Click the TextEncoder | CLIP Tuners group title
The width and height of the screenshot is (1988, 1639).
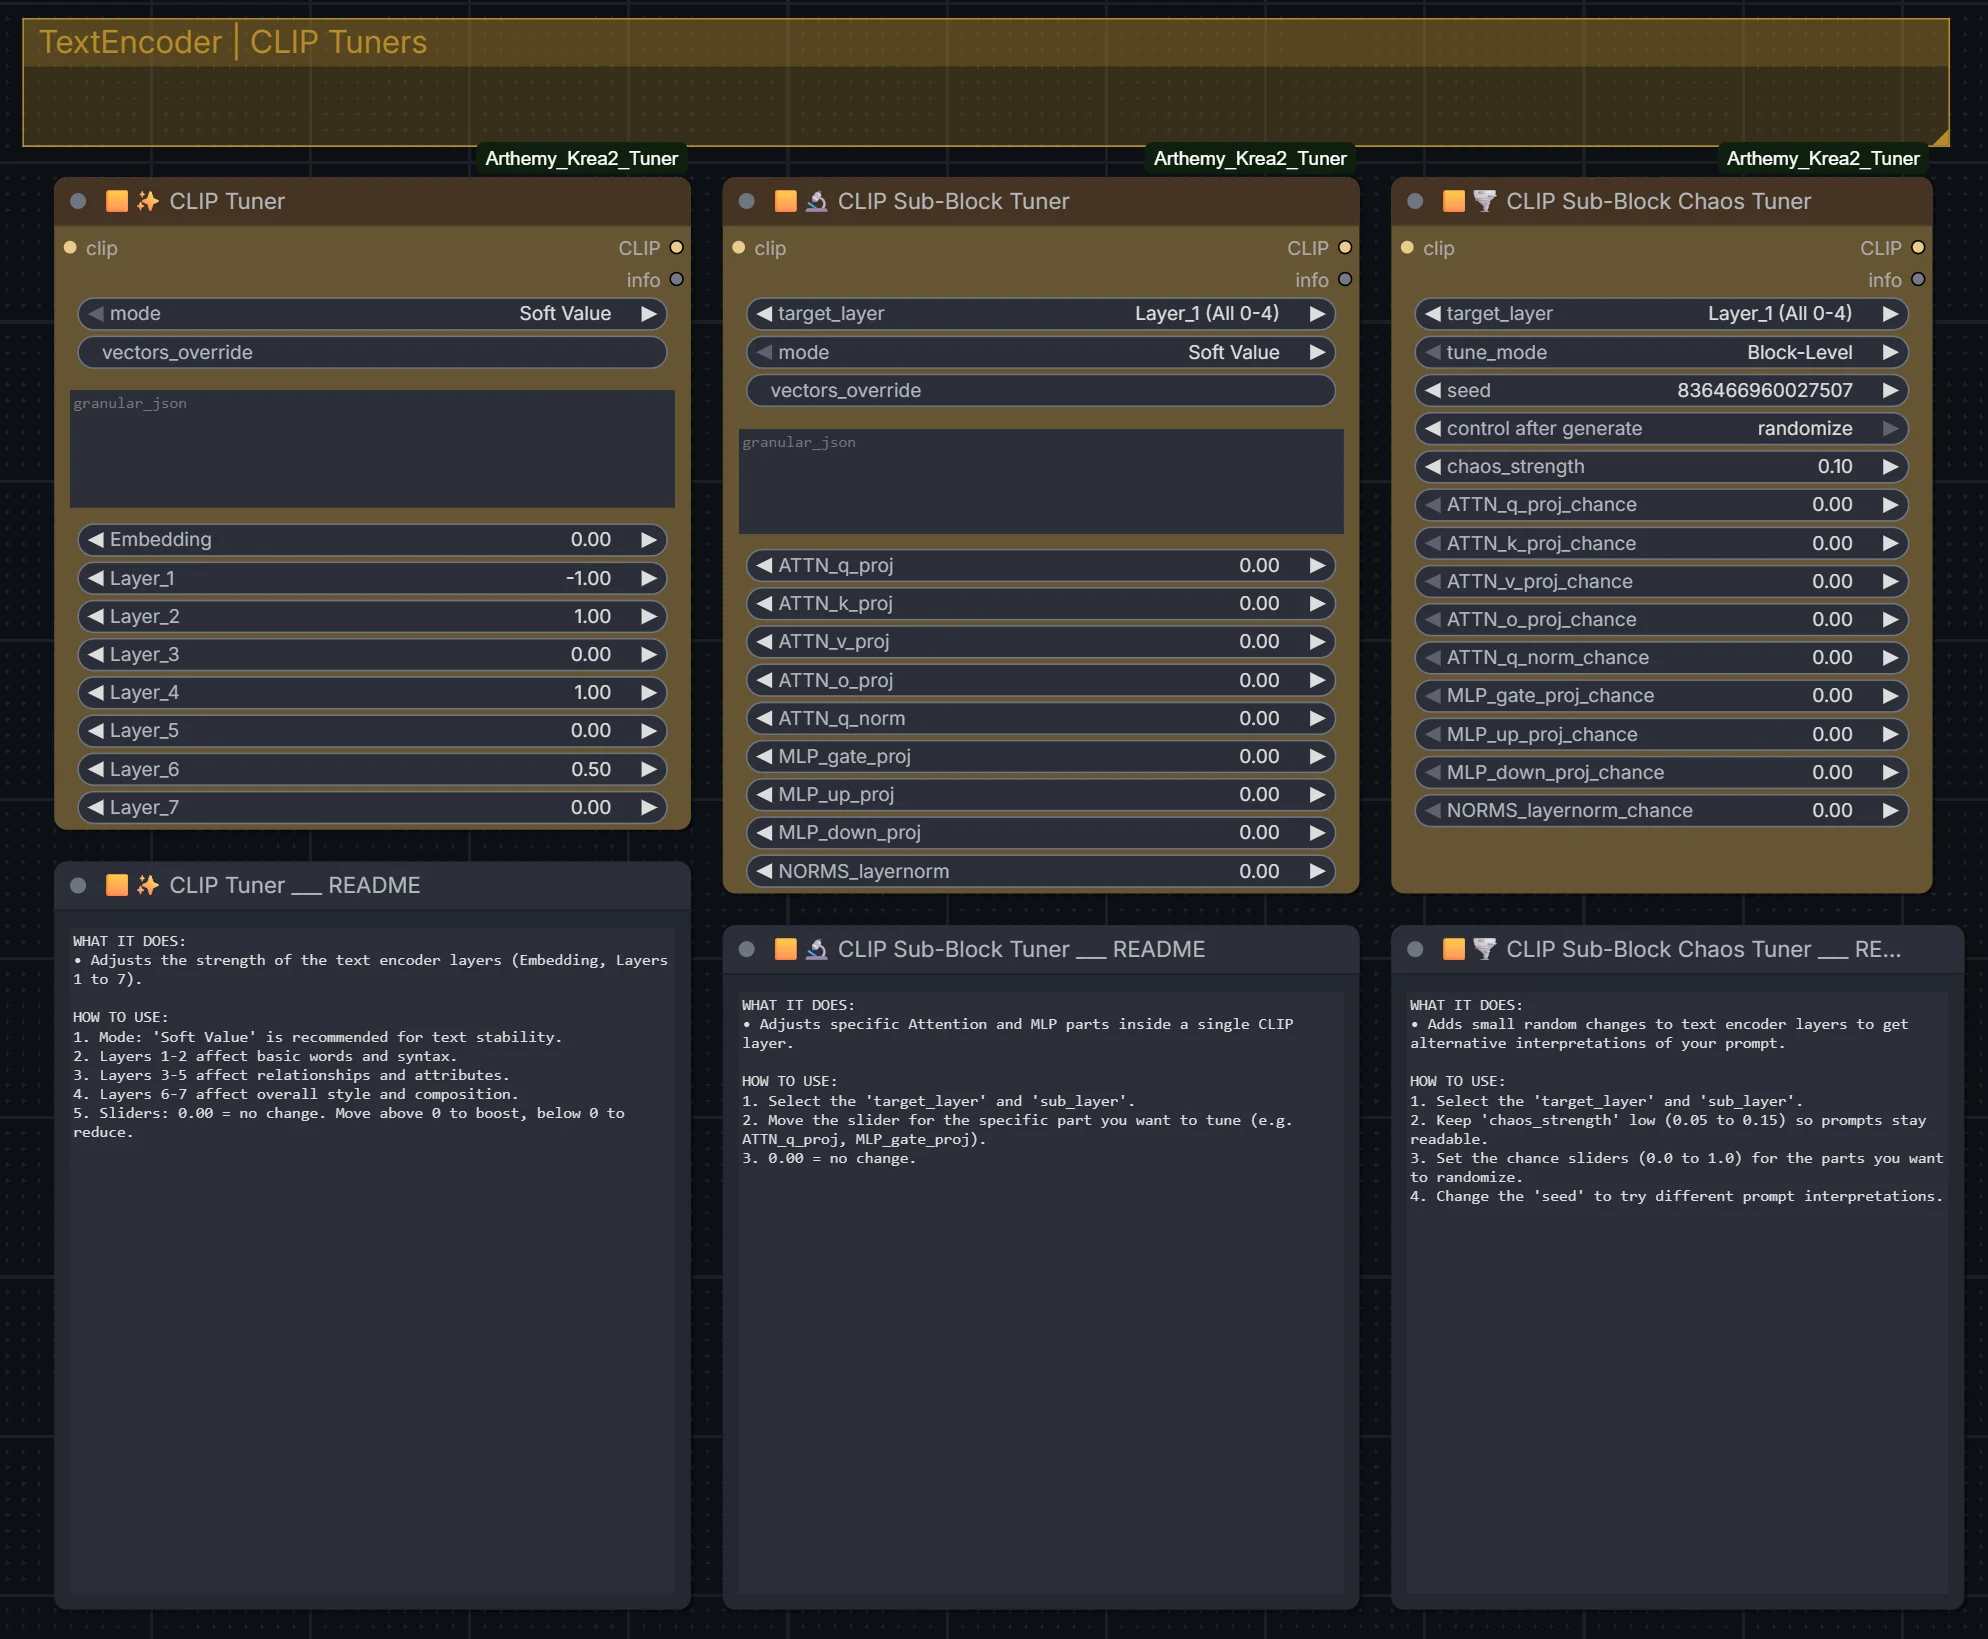pyautogui.click(x=233, y=42)
